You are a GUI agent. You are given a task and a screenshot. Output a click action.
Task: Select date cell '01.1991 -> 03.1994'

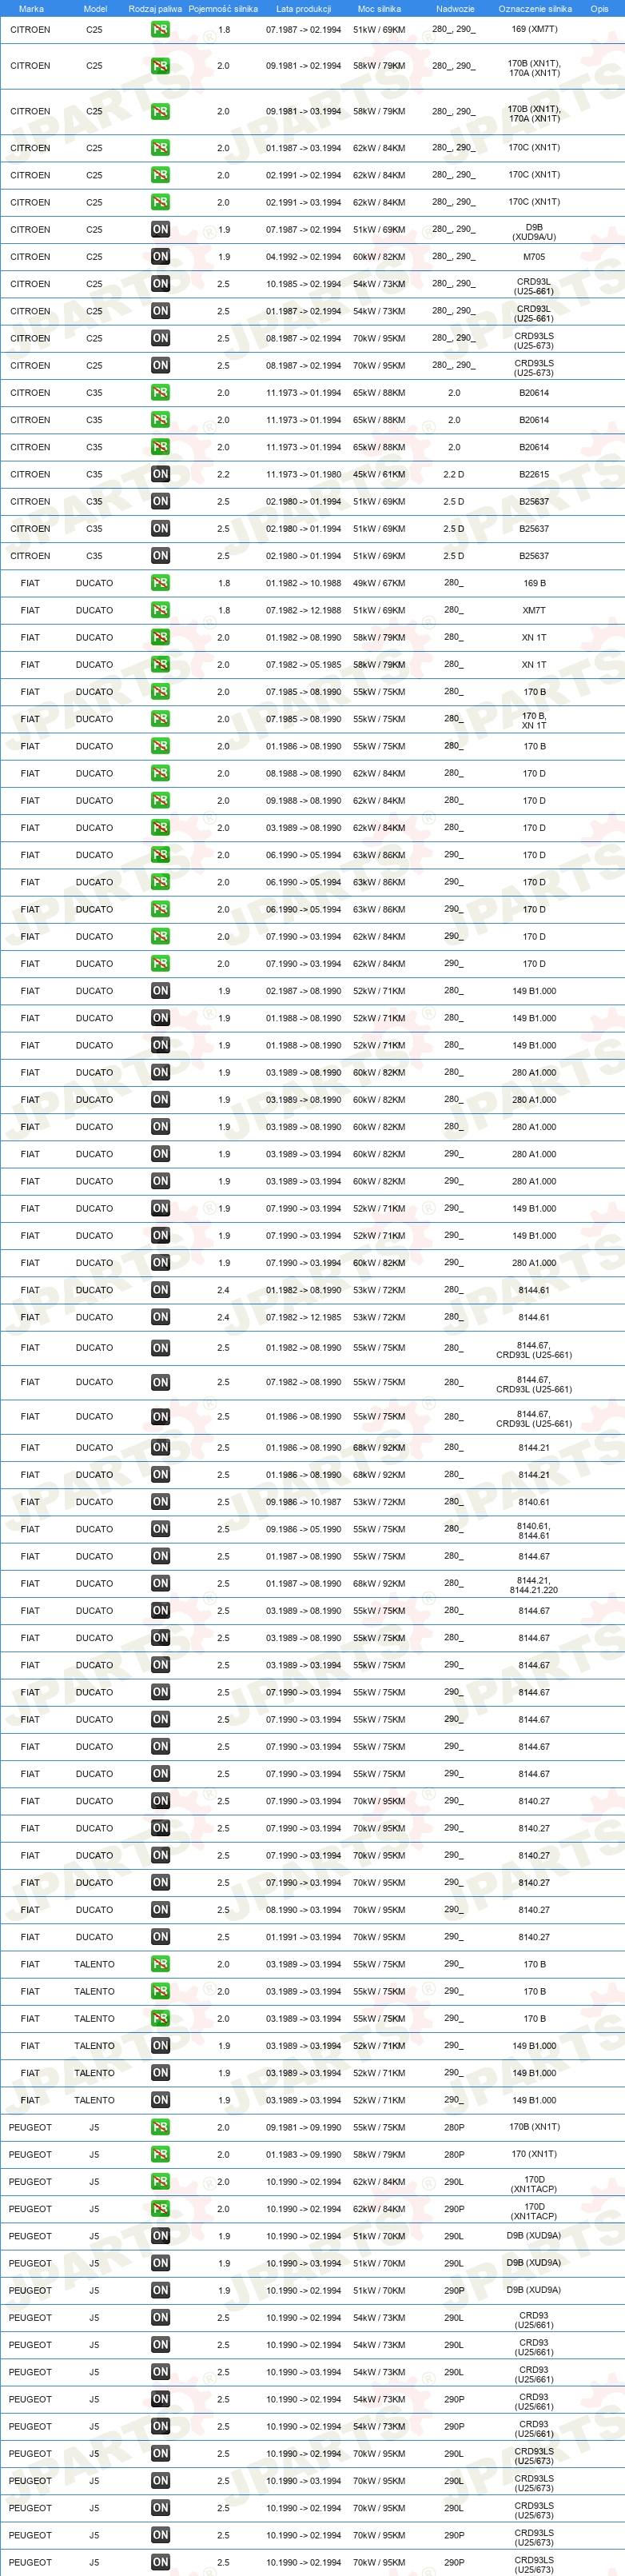click(x=304, y=1937)
